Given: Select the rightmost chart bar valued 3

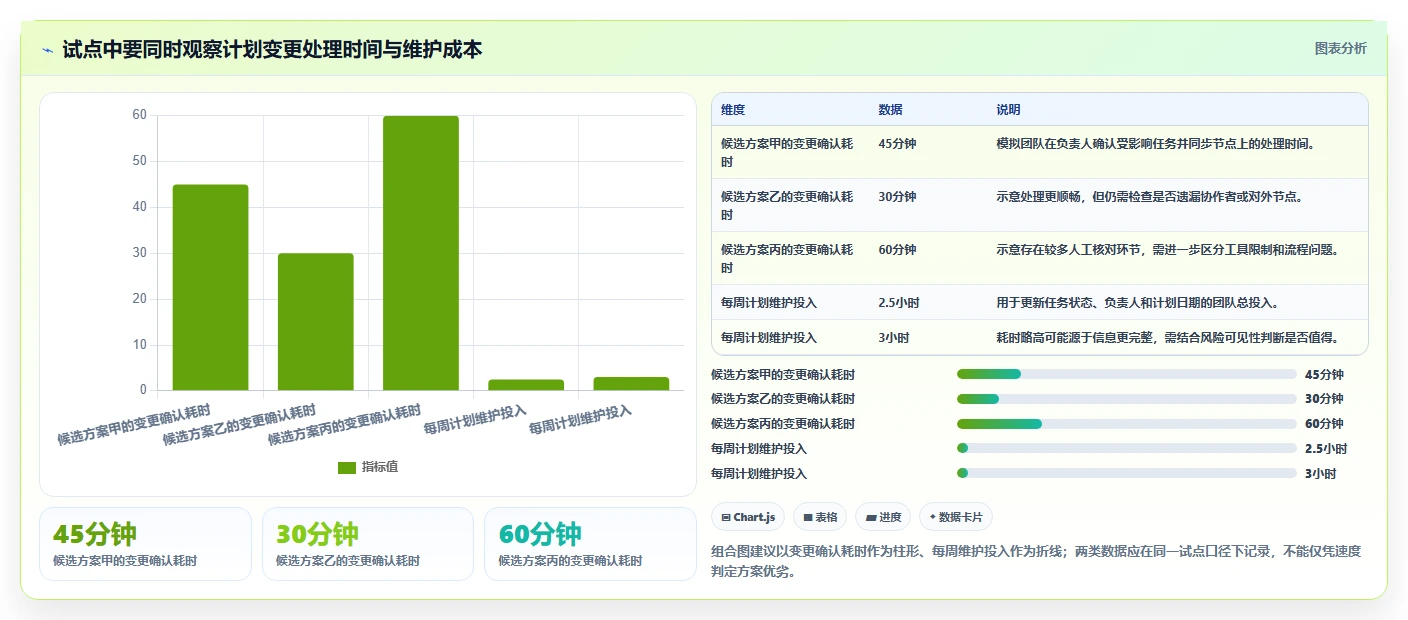Looking at the screenshot, I should (x=631, y=384).
